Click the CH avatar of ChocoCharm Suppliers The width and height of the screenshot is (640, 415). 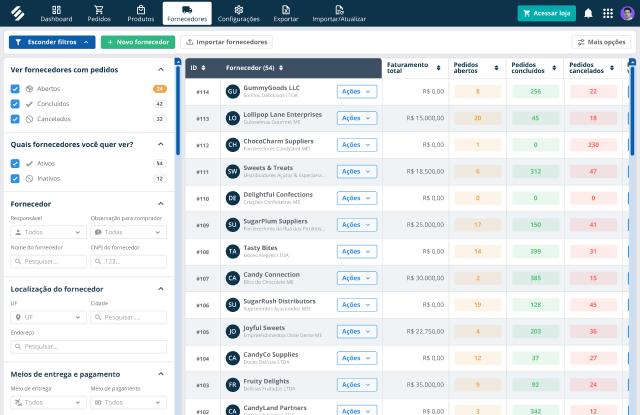(x=232, y=145)
